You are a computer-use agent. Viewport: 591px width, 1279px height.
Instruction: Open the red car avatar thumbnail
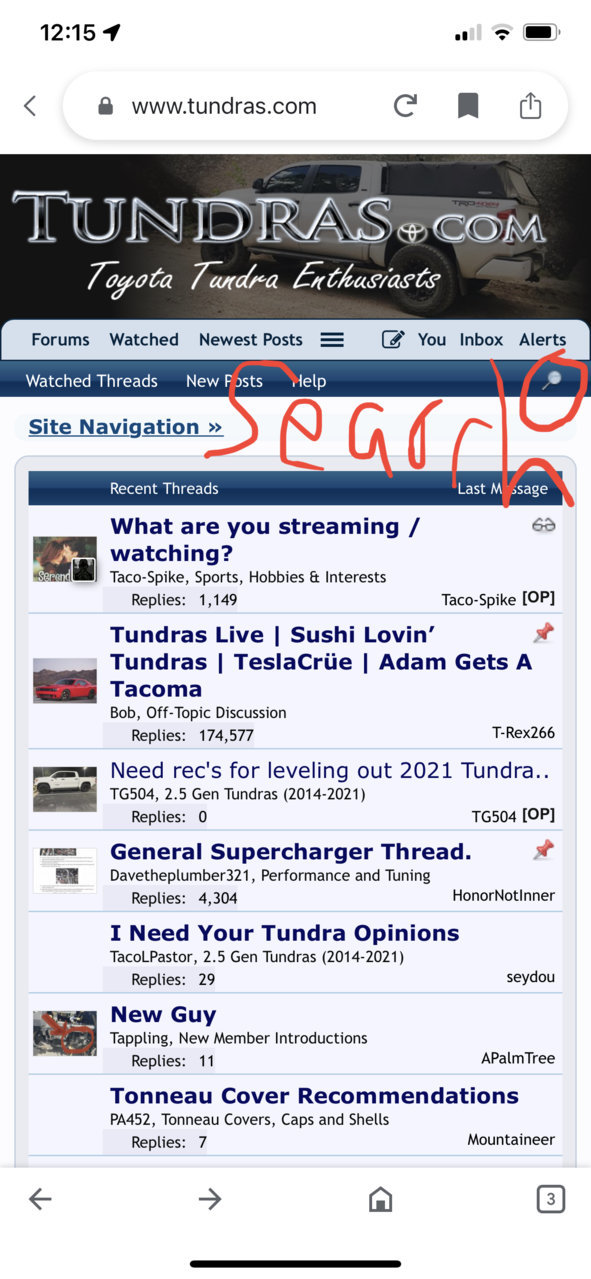[65, 681]
